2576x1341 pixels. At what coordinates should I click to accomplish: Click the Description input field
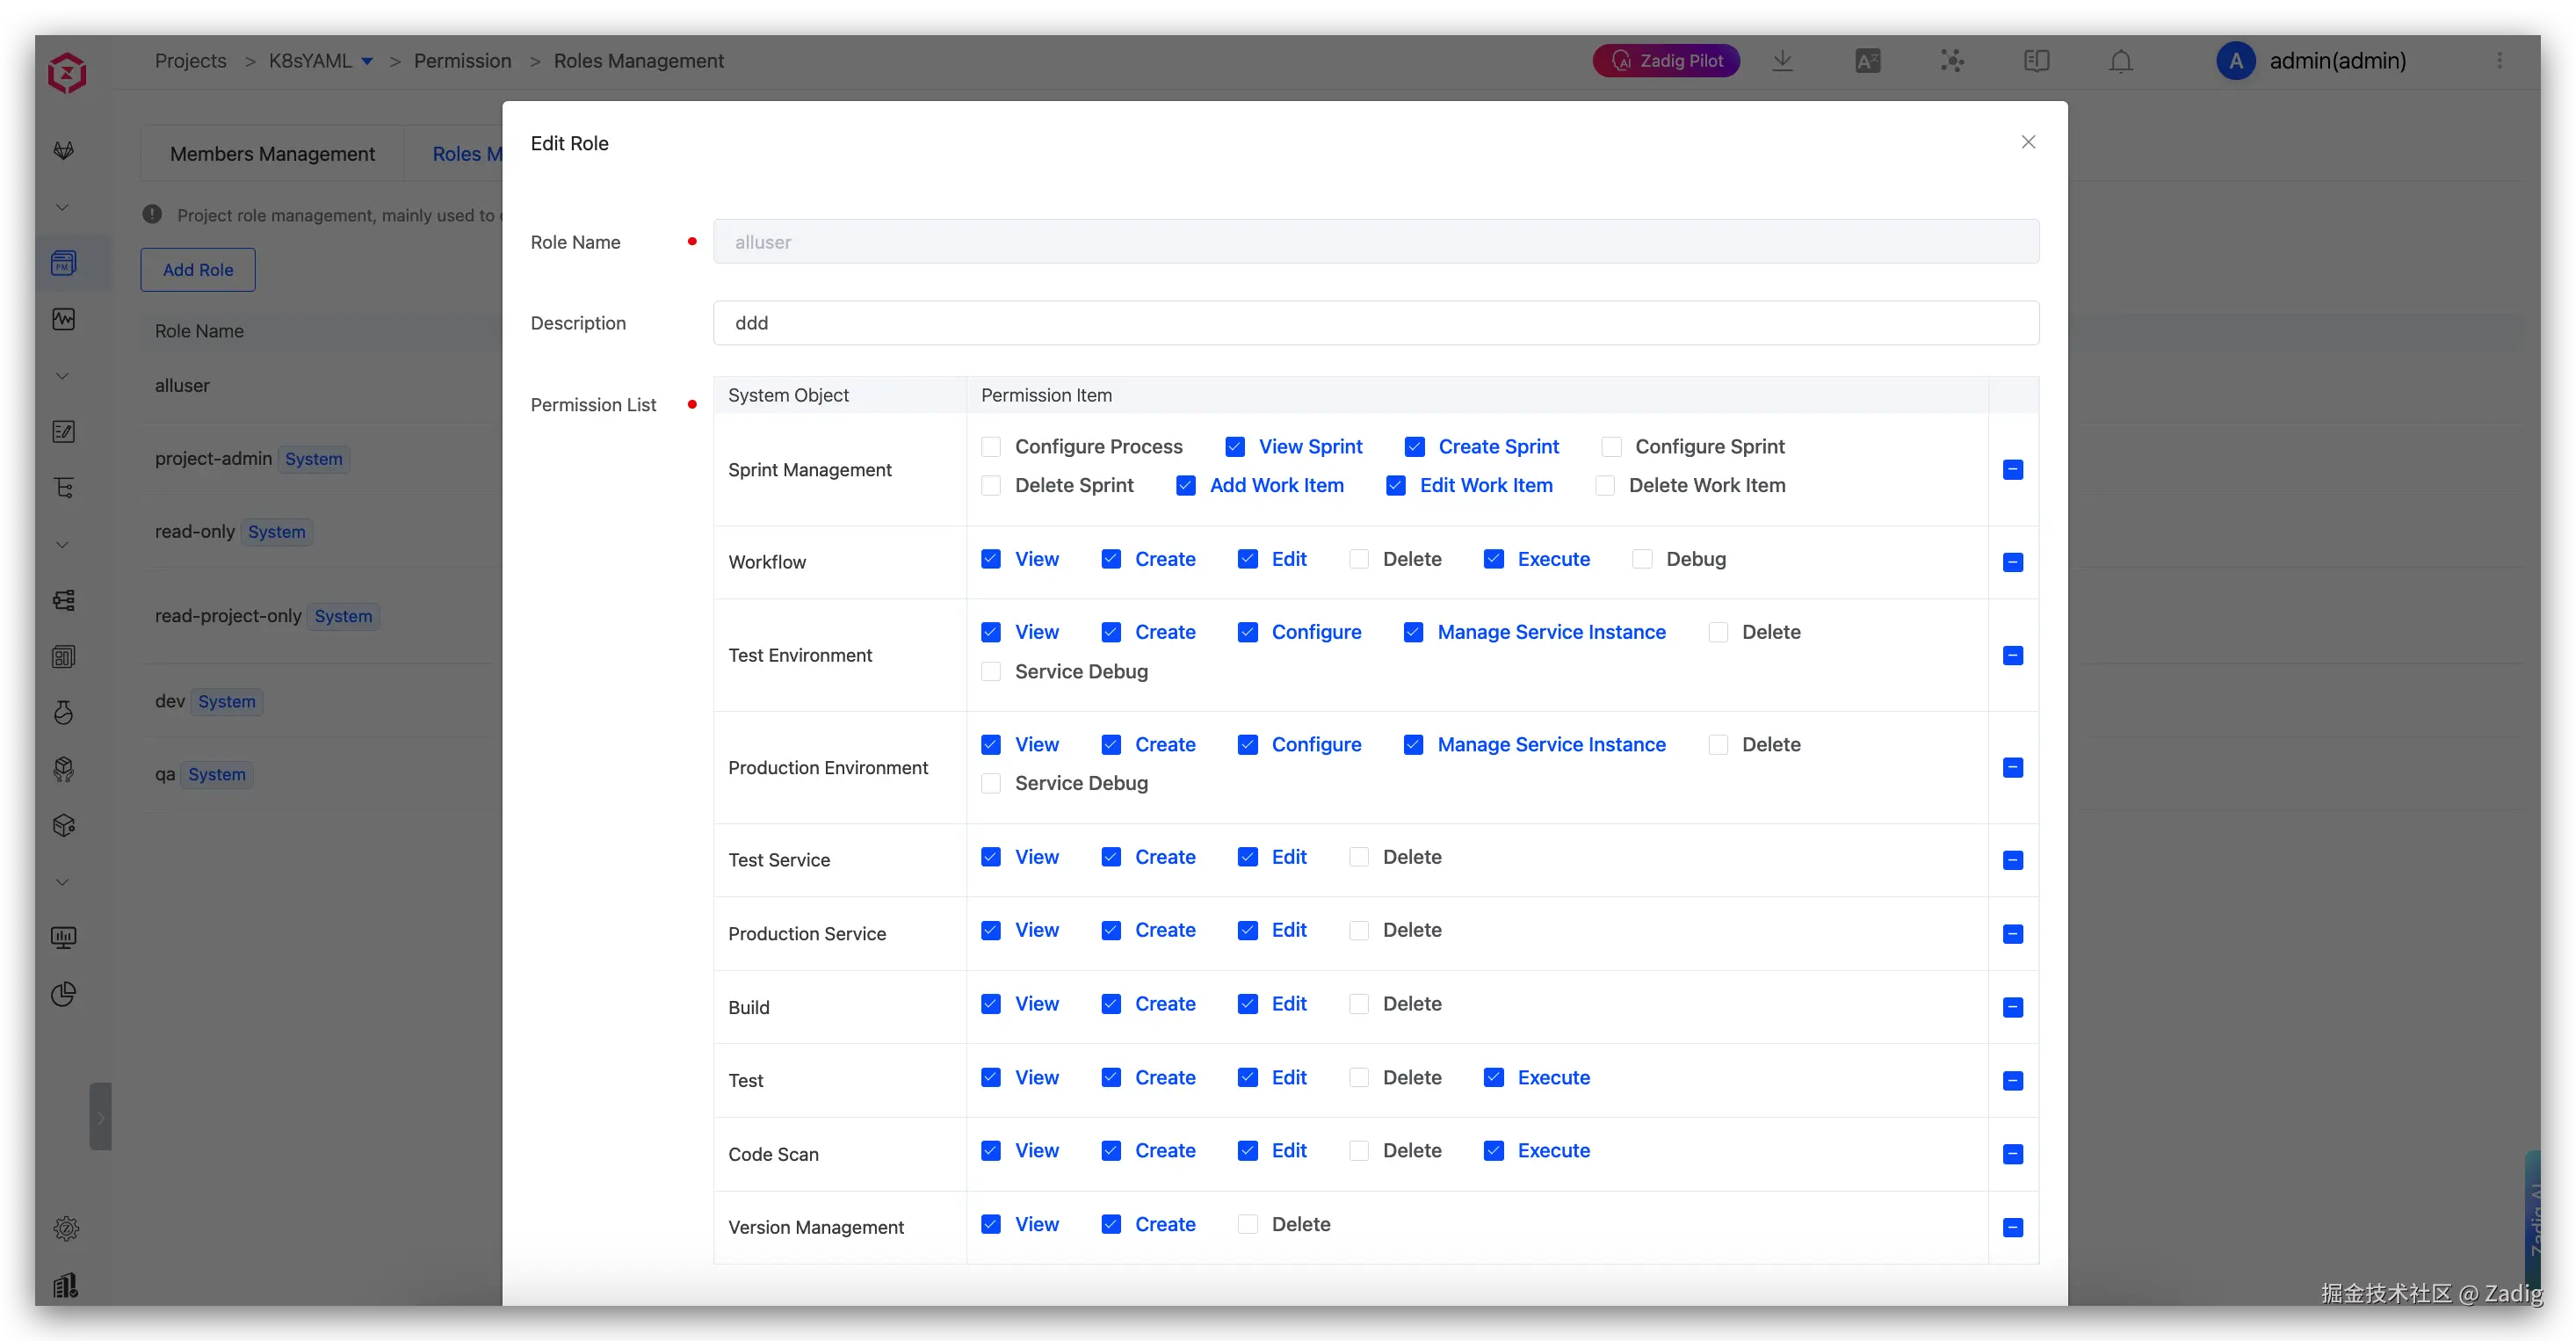pos(1375,323)
